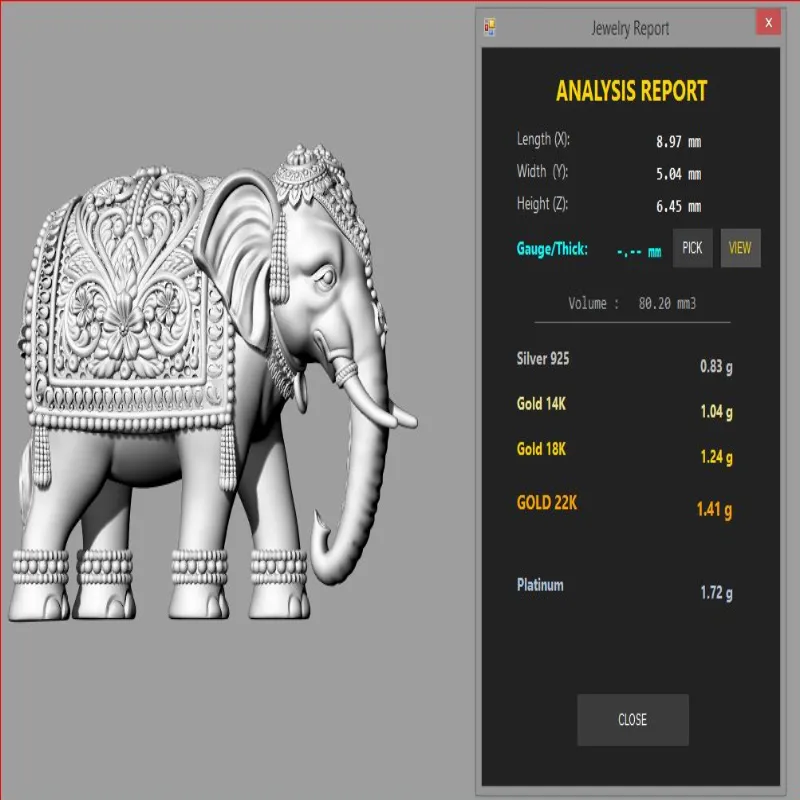800x800 pixels.
Task: Select the Silver 925 weight row
Action: pyautogui.click(x=624, y=362)
